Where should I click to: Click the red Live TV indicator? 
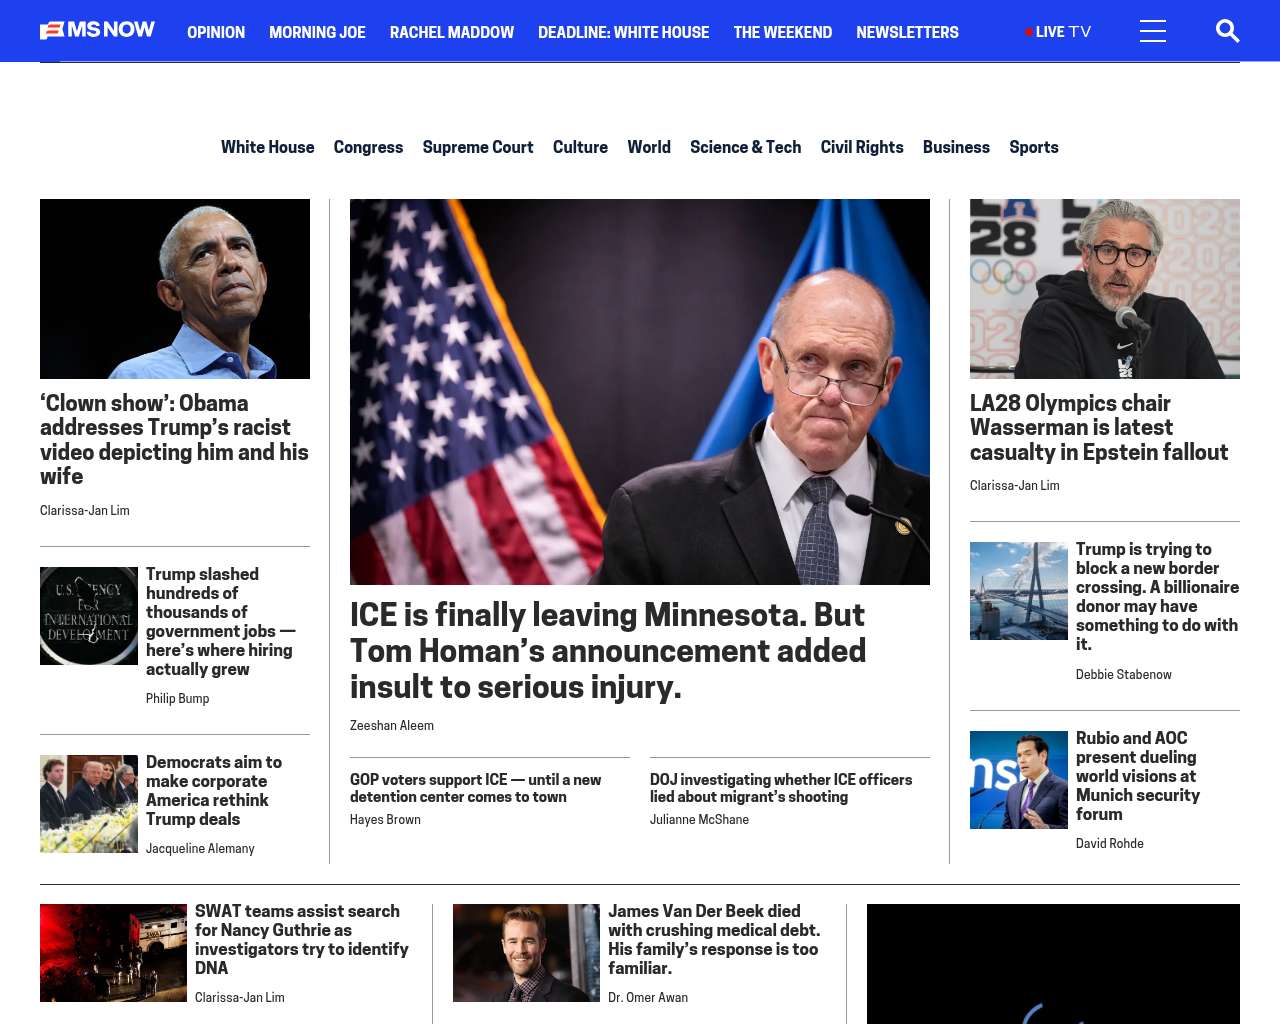pyautogui.click(x=1058, y=32)
